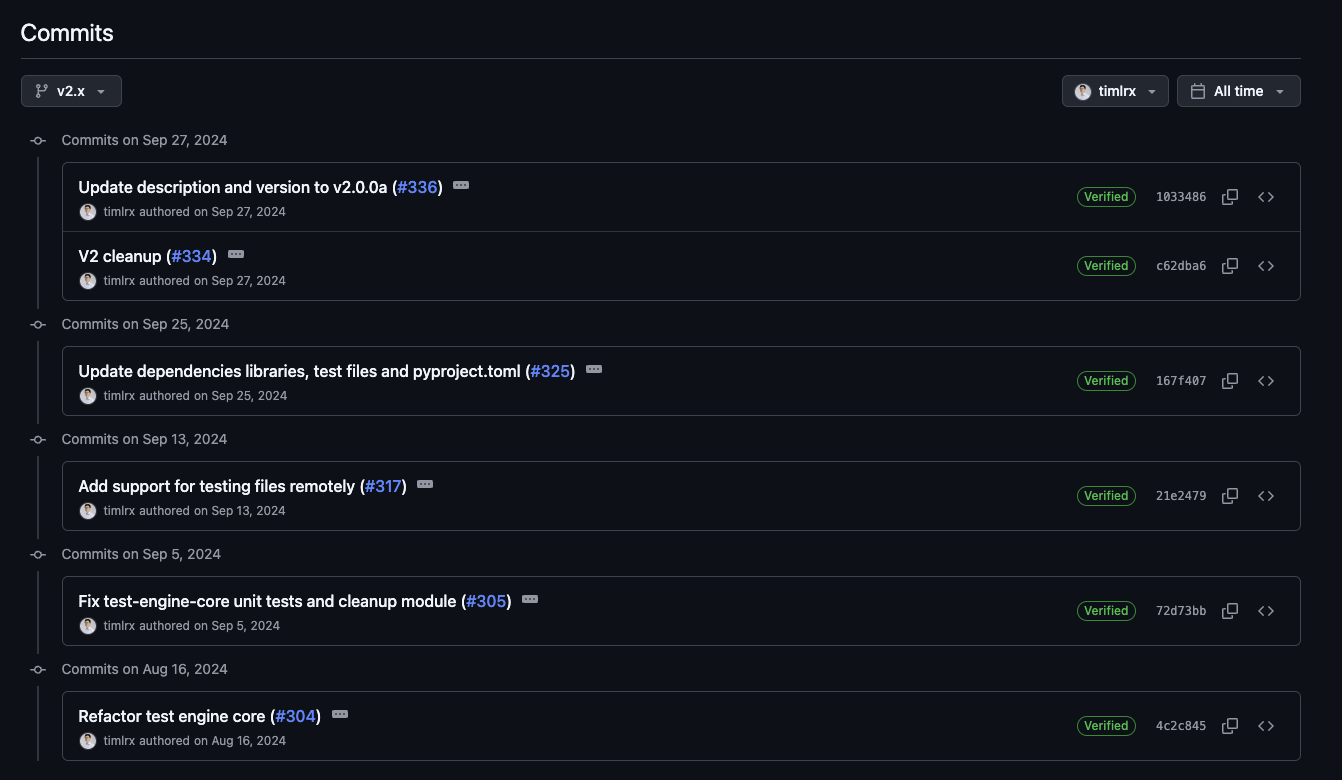Browse repository at commit 1033486

pos(1266,197)
